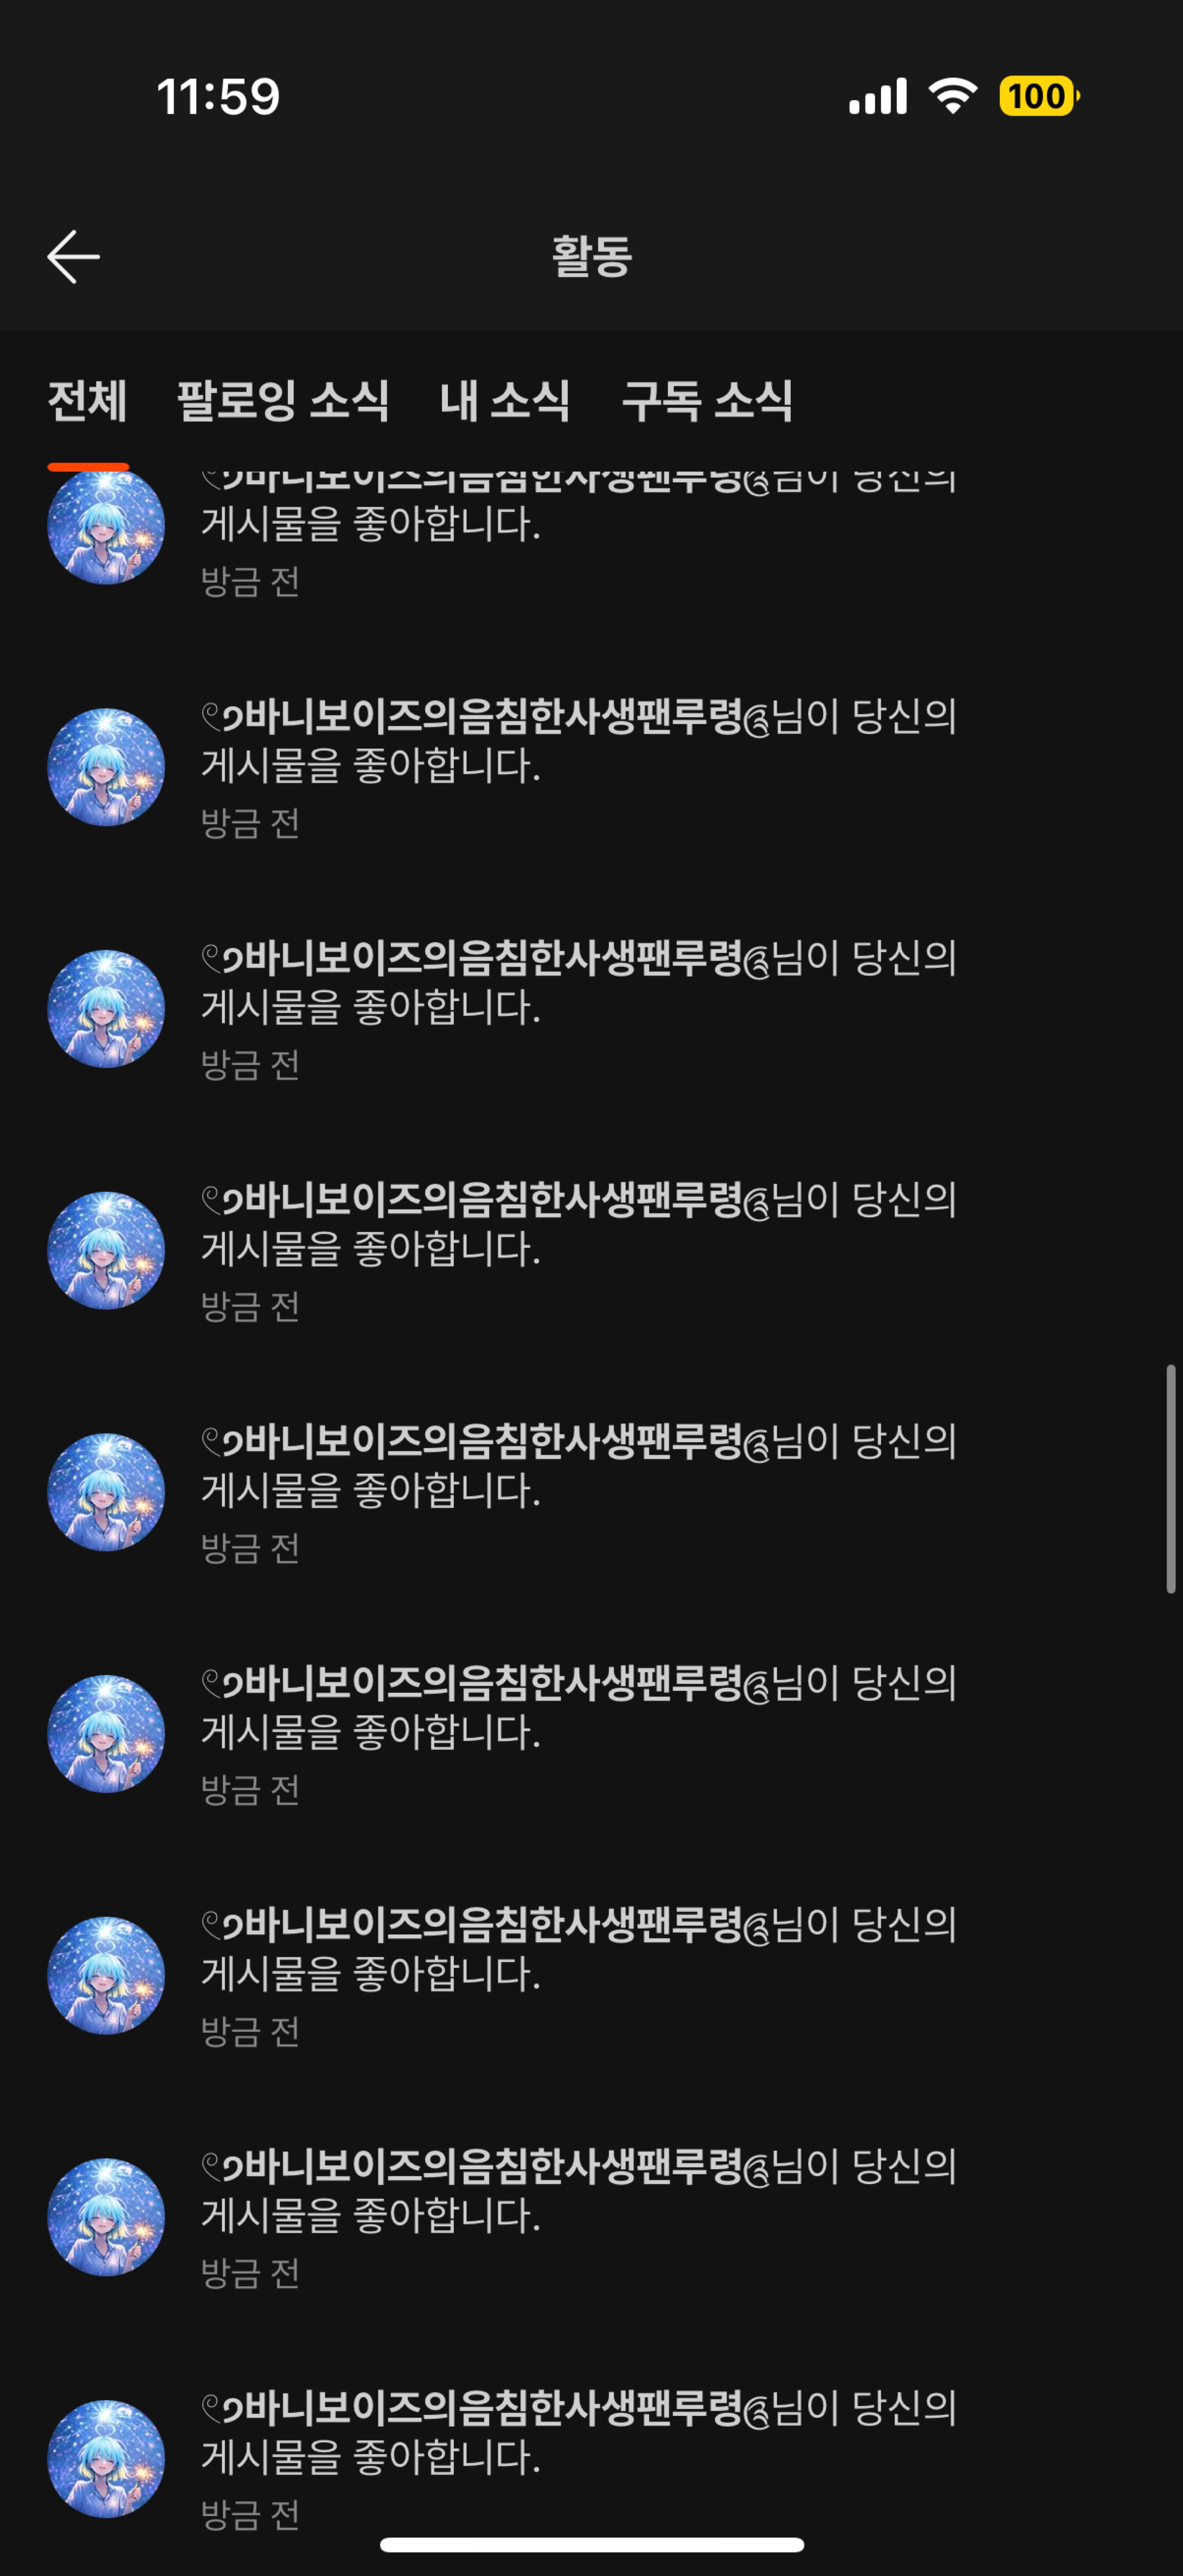1183x2576 pixels.
Task: Tap username in the third notification
Action: click(x=486, y=959)
